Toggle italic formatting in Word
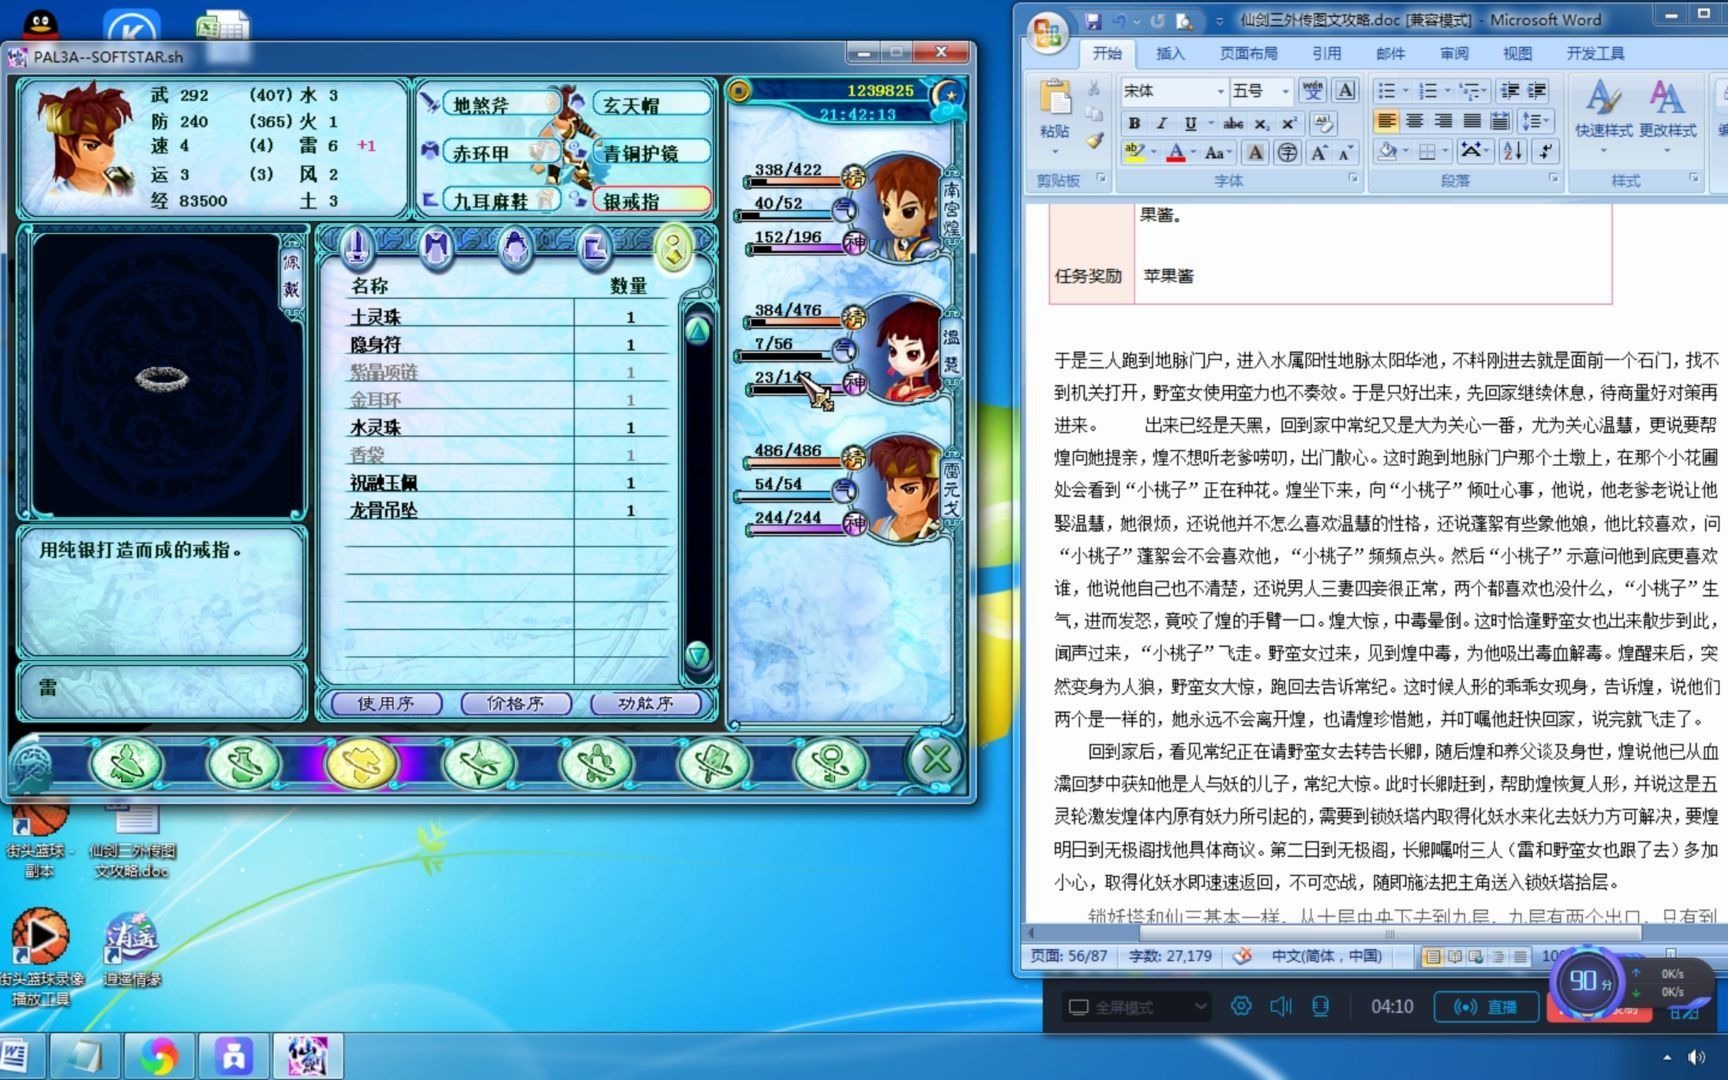This screenshot has height=1080, width=1728. tap(1161, 123)
